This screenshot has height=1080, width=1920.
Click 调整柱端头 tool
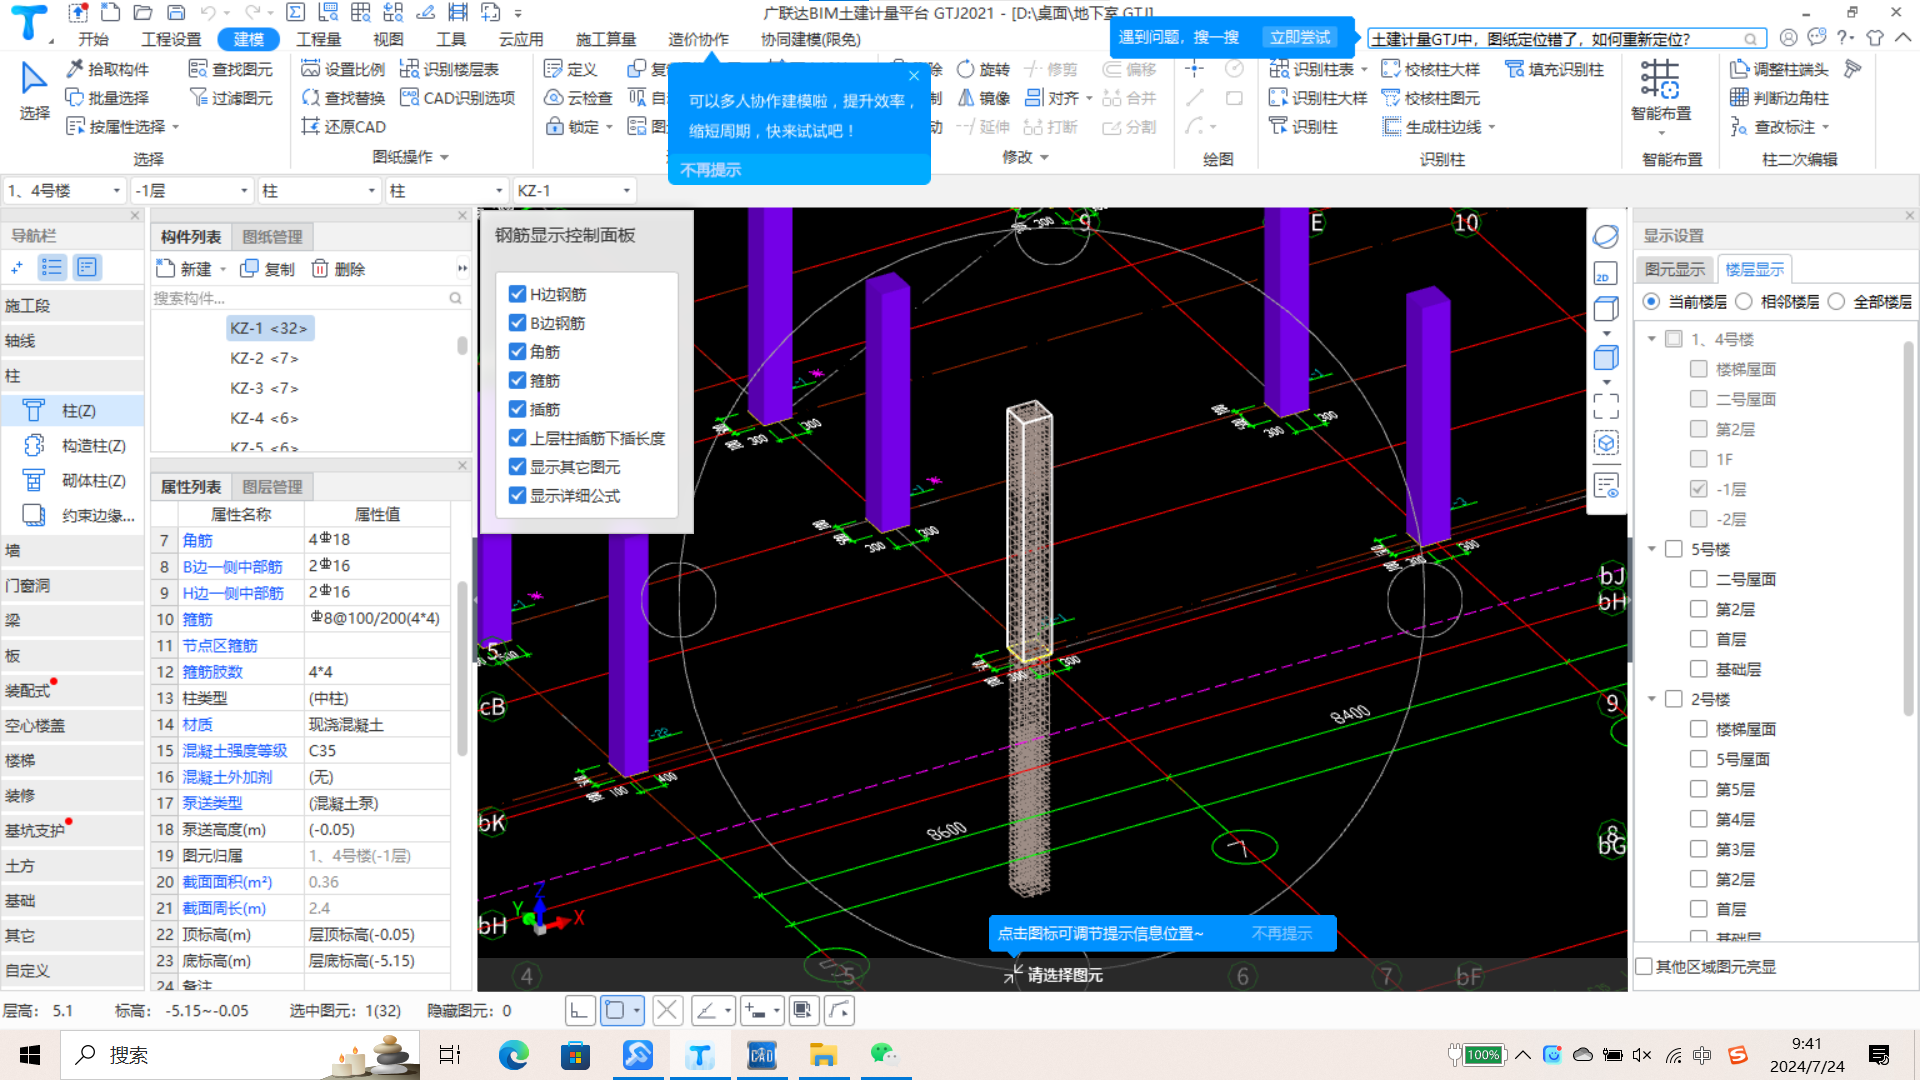click(x=1779, y=69)
